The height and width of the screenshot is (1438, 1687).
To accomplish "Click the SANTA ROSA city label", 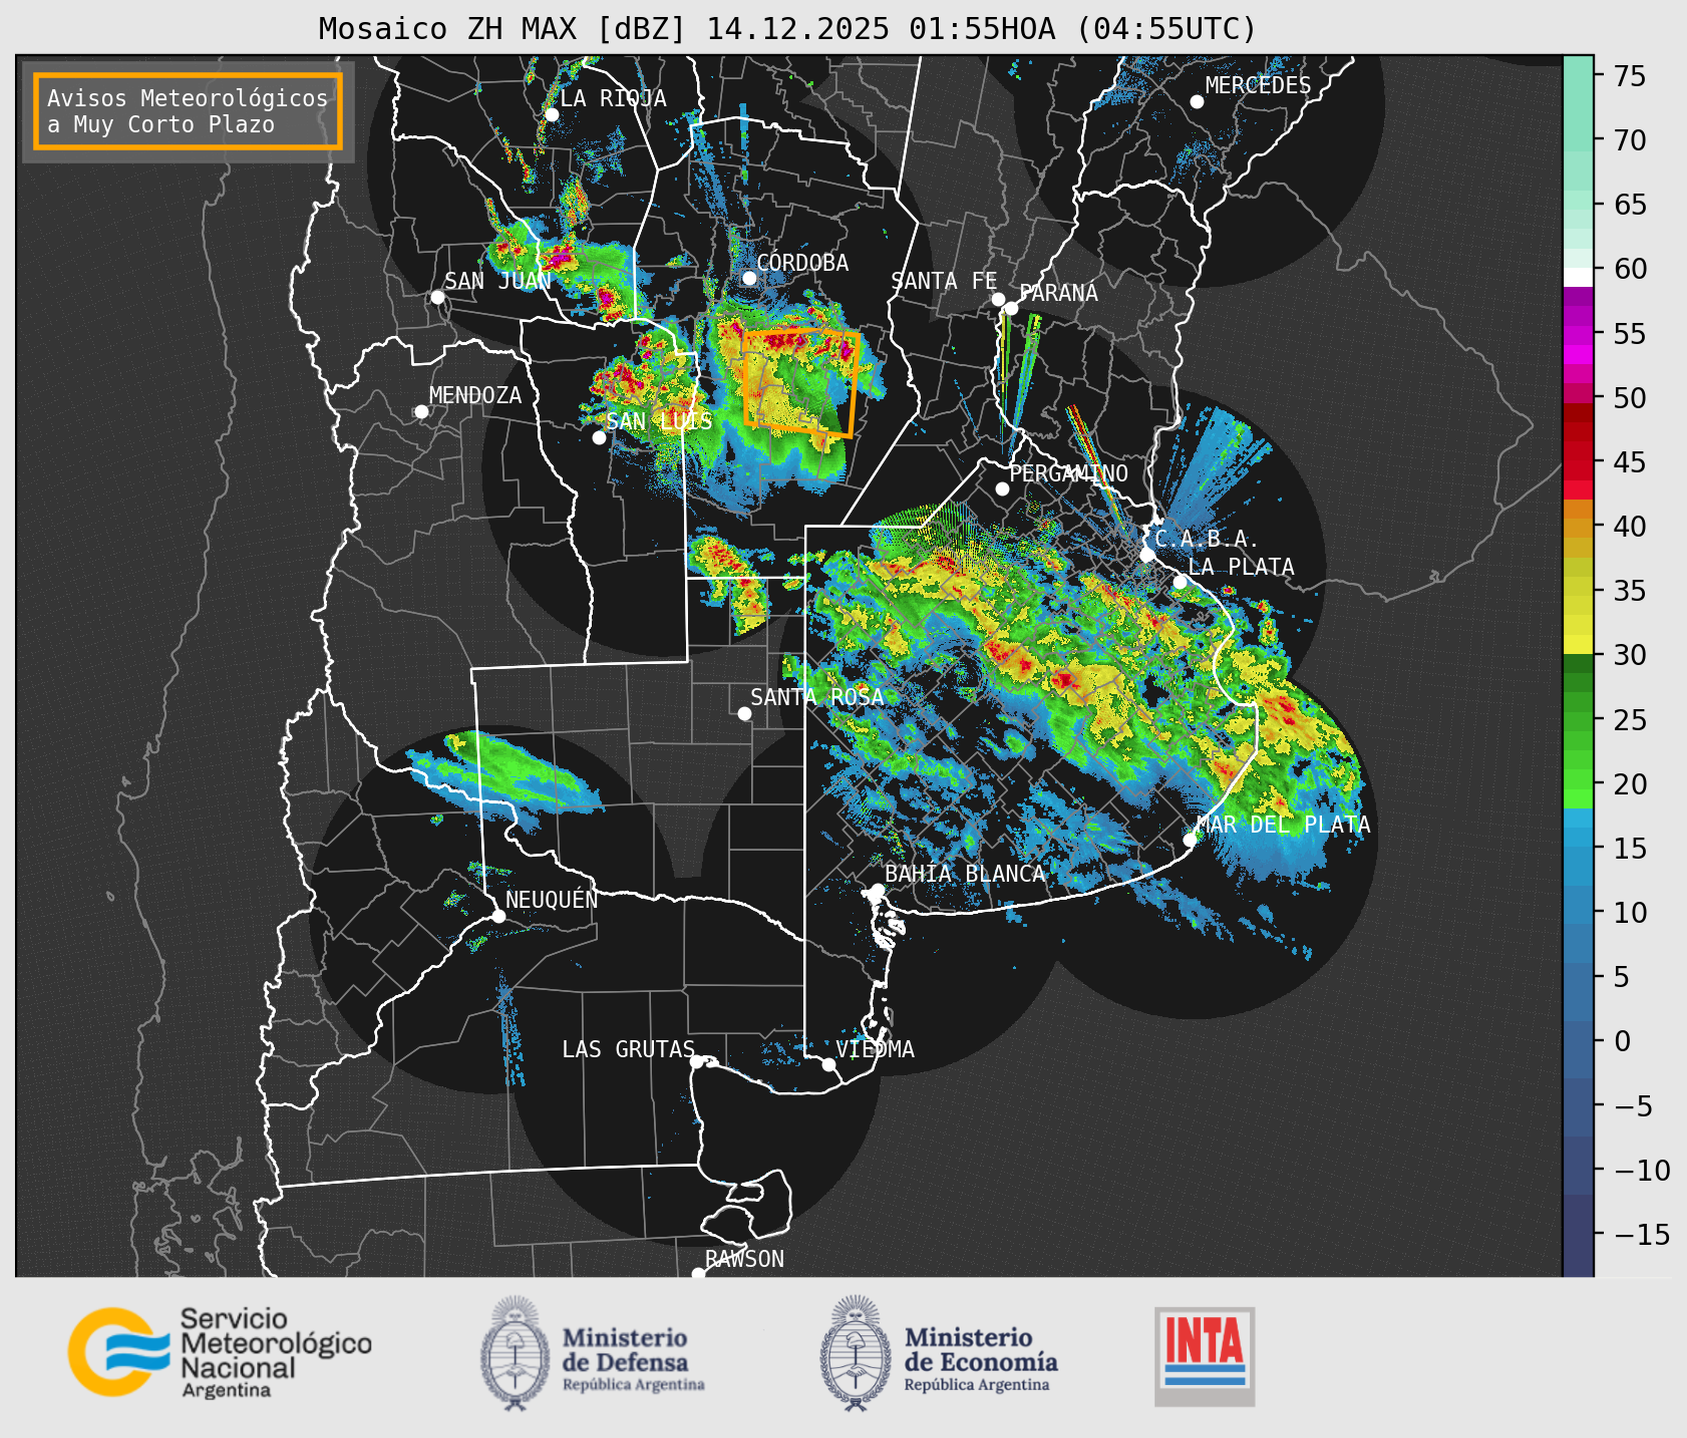I will click(817, 697).
